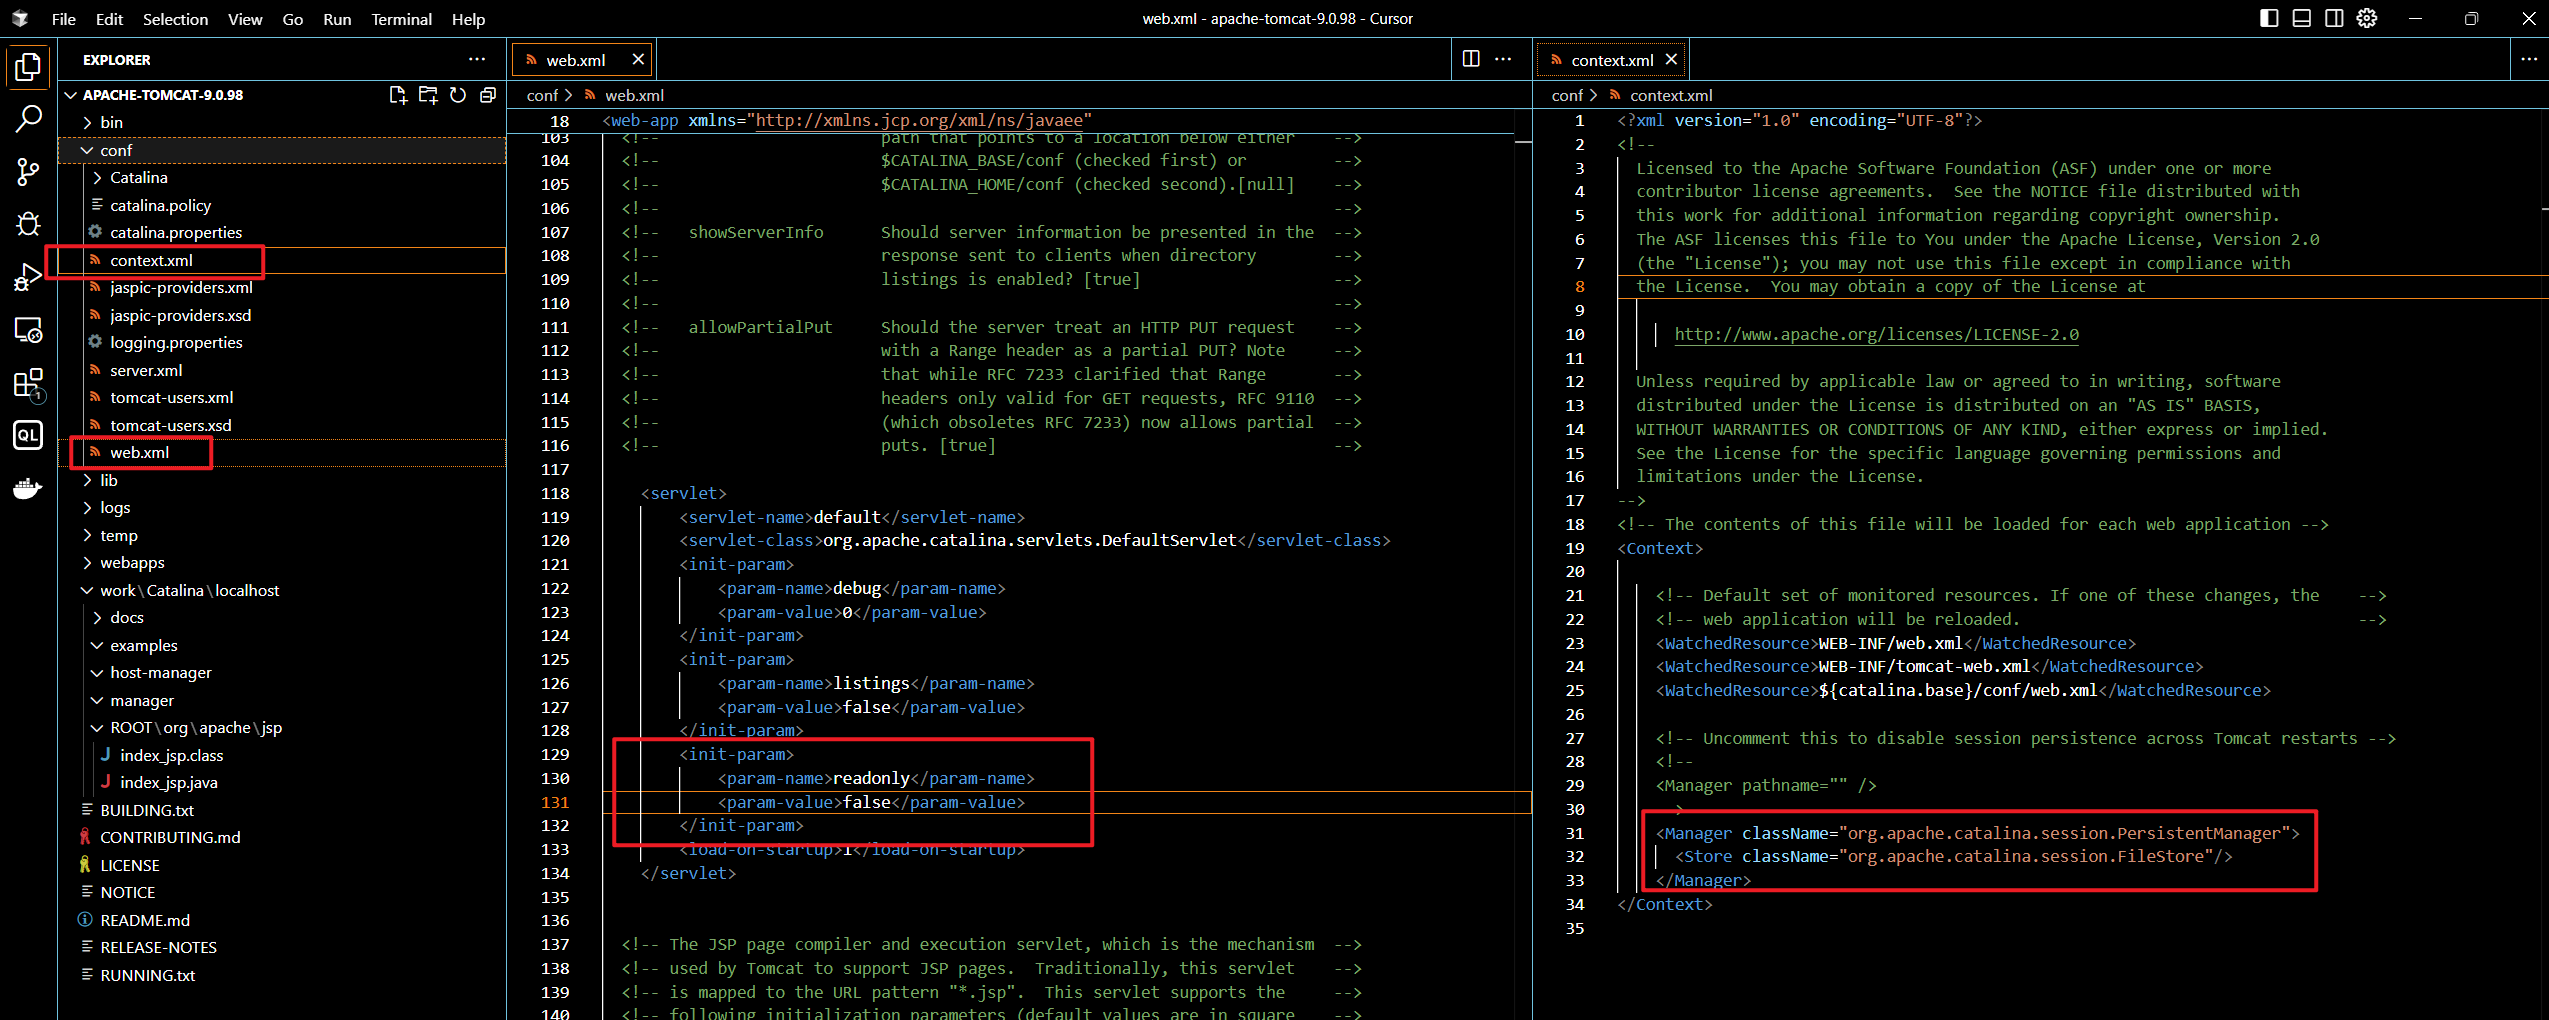Open Source Control view in activity bar
Screen dimensions: 2549x1020
(x=28, y=172)
